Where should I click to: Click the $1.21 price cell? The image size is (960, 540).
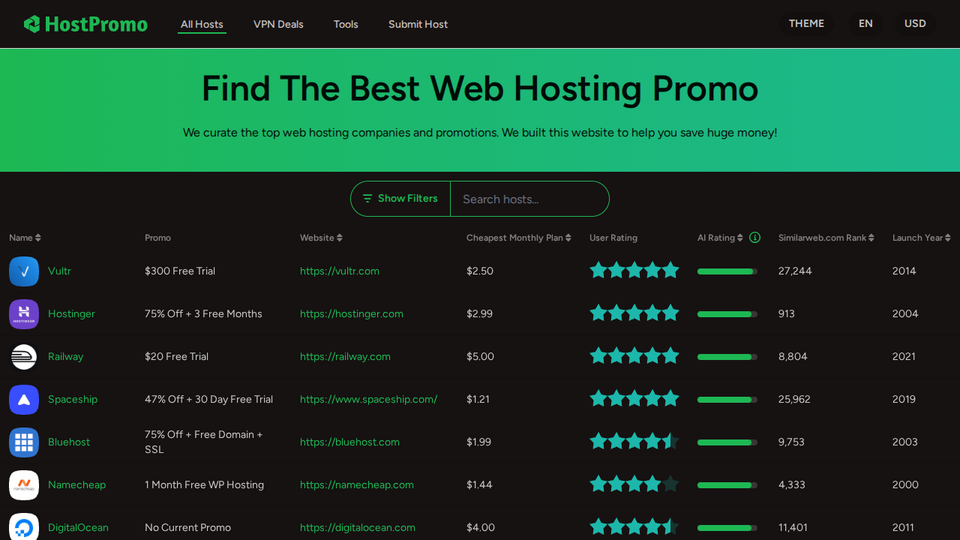[478, 399]
